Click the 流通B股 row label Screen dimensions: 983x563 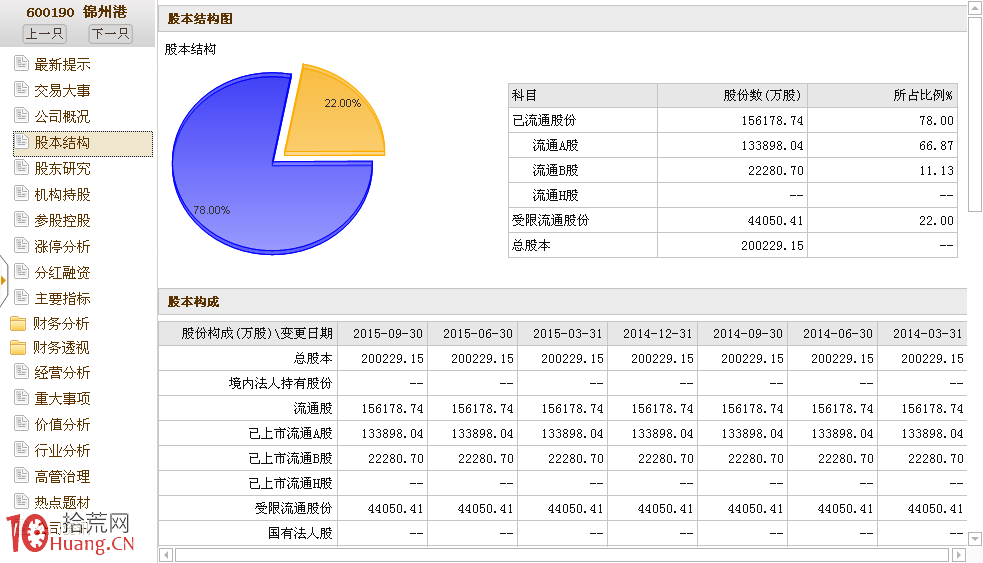point(555,171)
